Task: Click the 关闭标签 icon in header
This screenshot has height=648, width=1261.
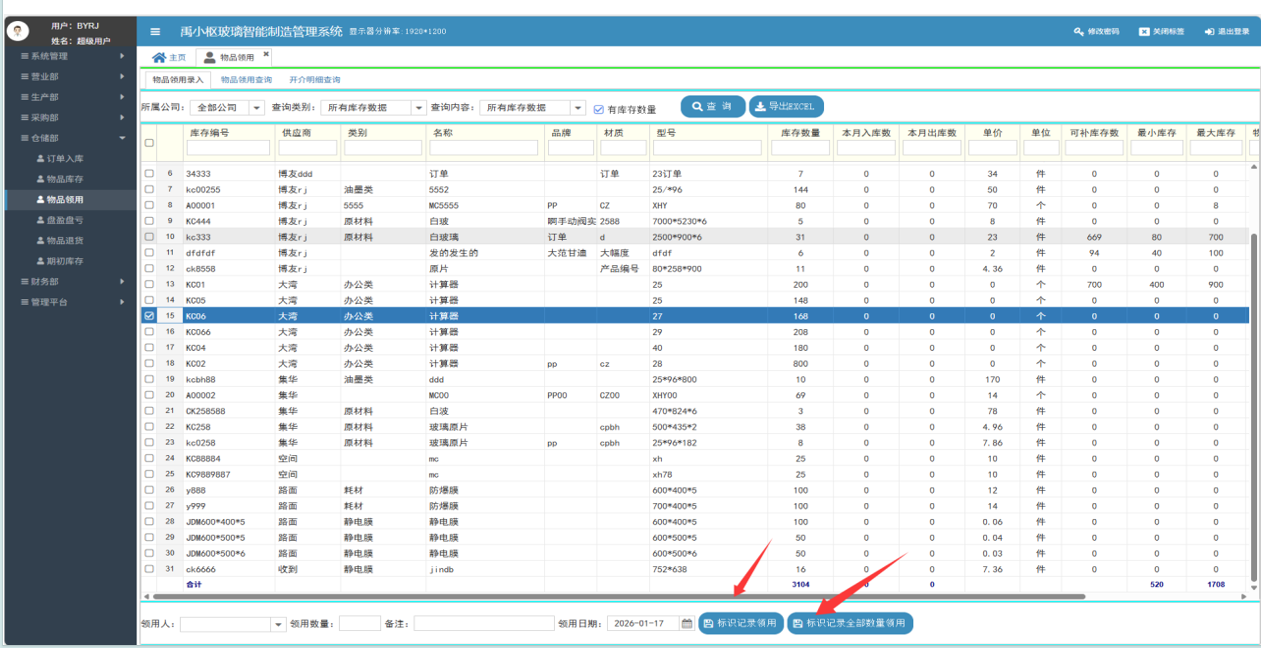Action: pos(1144,32)
